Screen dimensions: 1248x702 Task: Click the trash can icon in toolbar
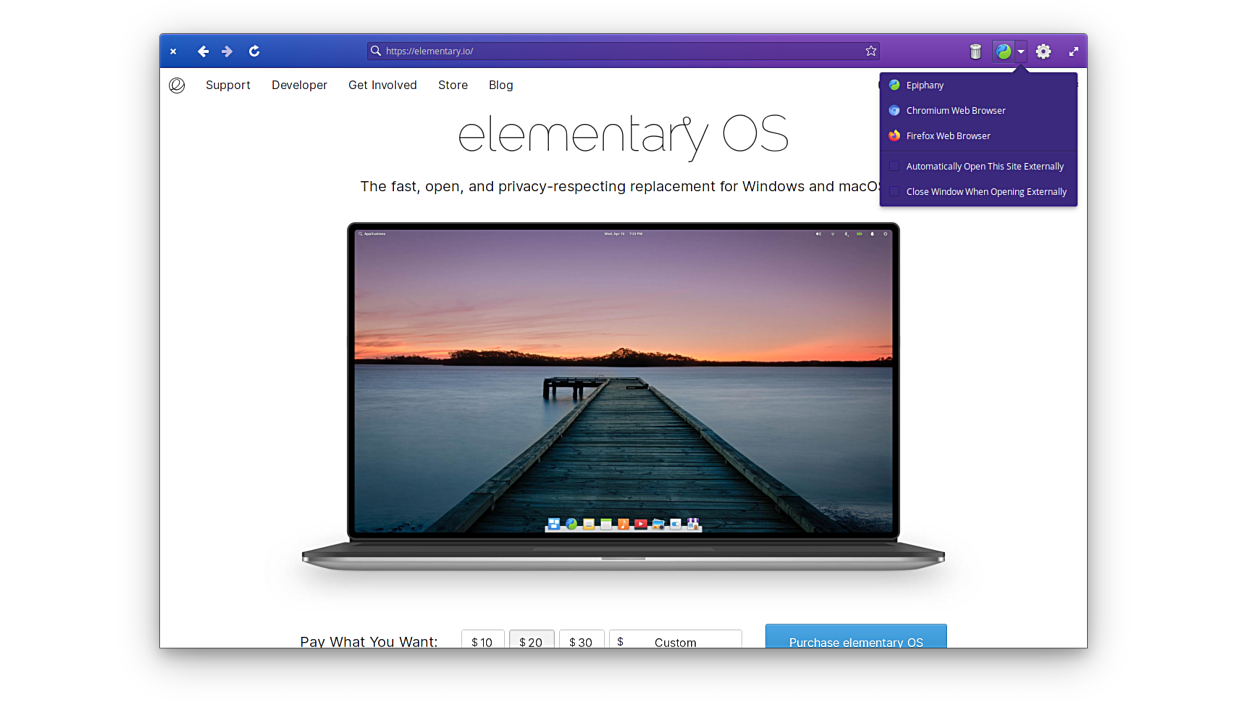(975, 52)
